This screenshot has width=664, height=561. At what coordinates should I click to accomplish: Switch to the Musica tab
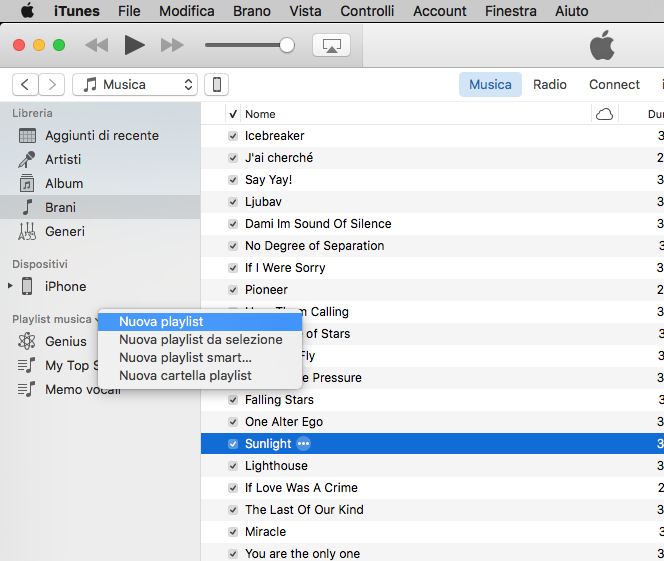[x=490, y=85]
